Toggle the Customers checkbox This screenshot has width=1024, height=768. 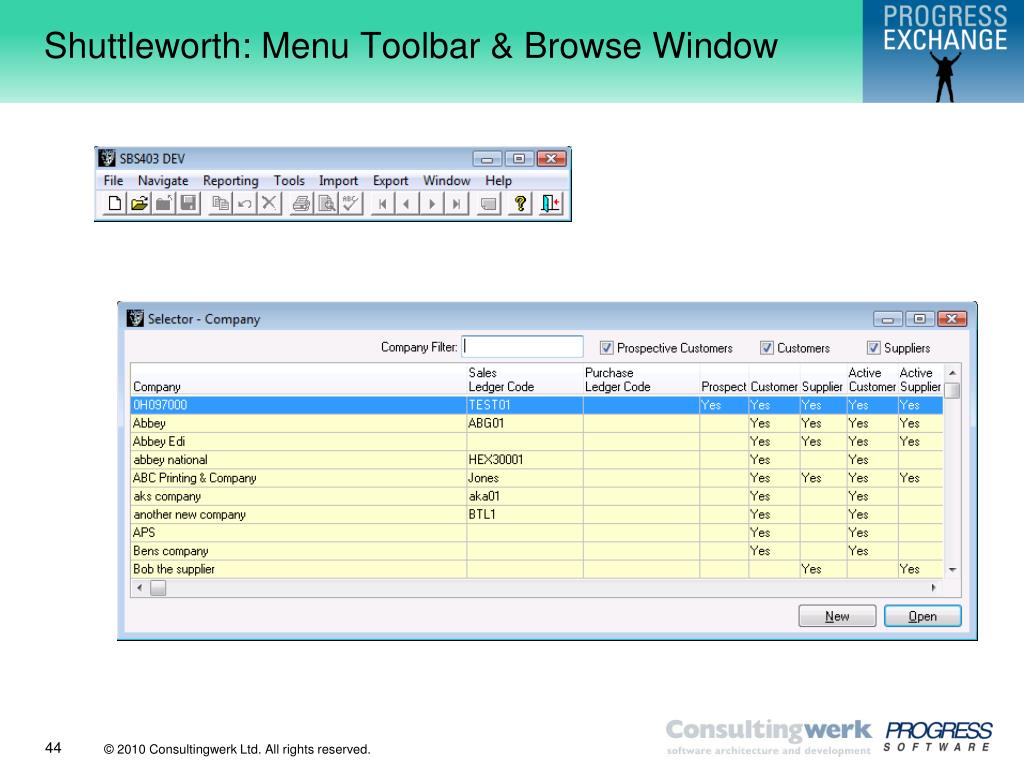[x=767, y=347]
